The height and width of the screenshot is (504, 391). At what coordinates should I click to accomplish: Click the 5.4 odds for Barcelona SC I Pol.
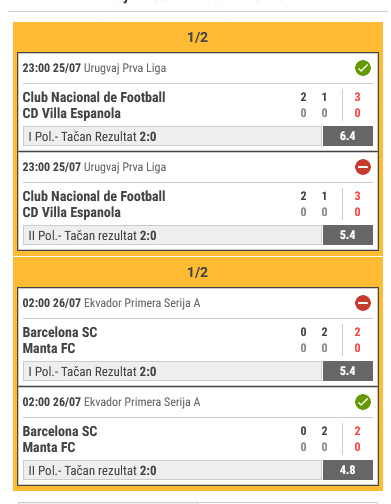(x=348, y=371)
